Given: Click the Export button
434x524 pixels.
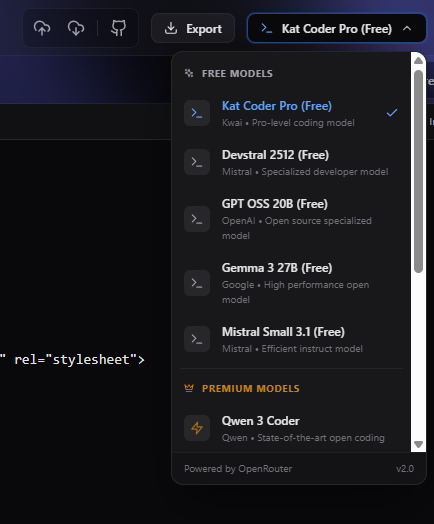Looking at the screenshot, I should [x=193, y=28].
